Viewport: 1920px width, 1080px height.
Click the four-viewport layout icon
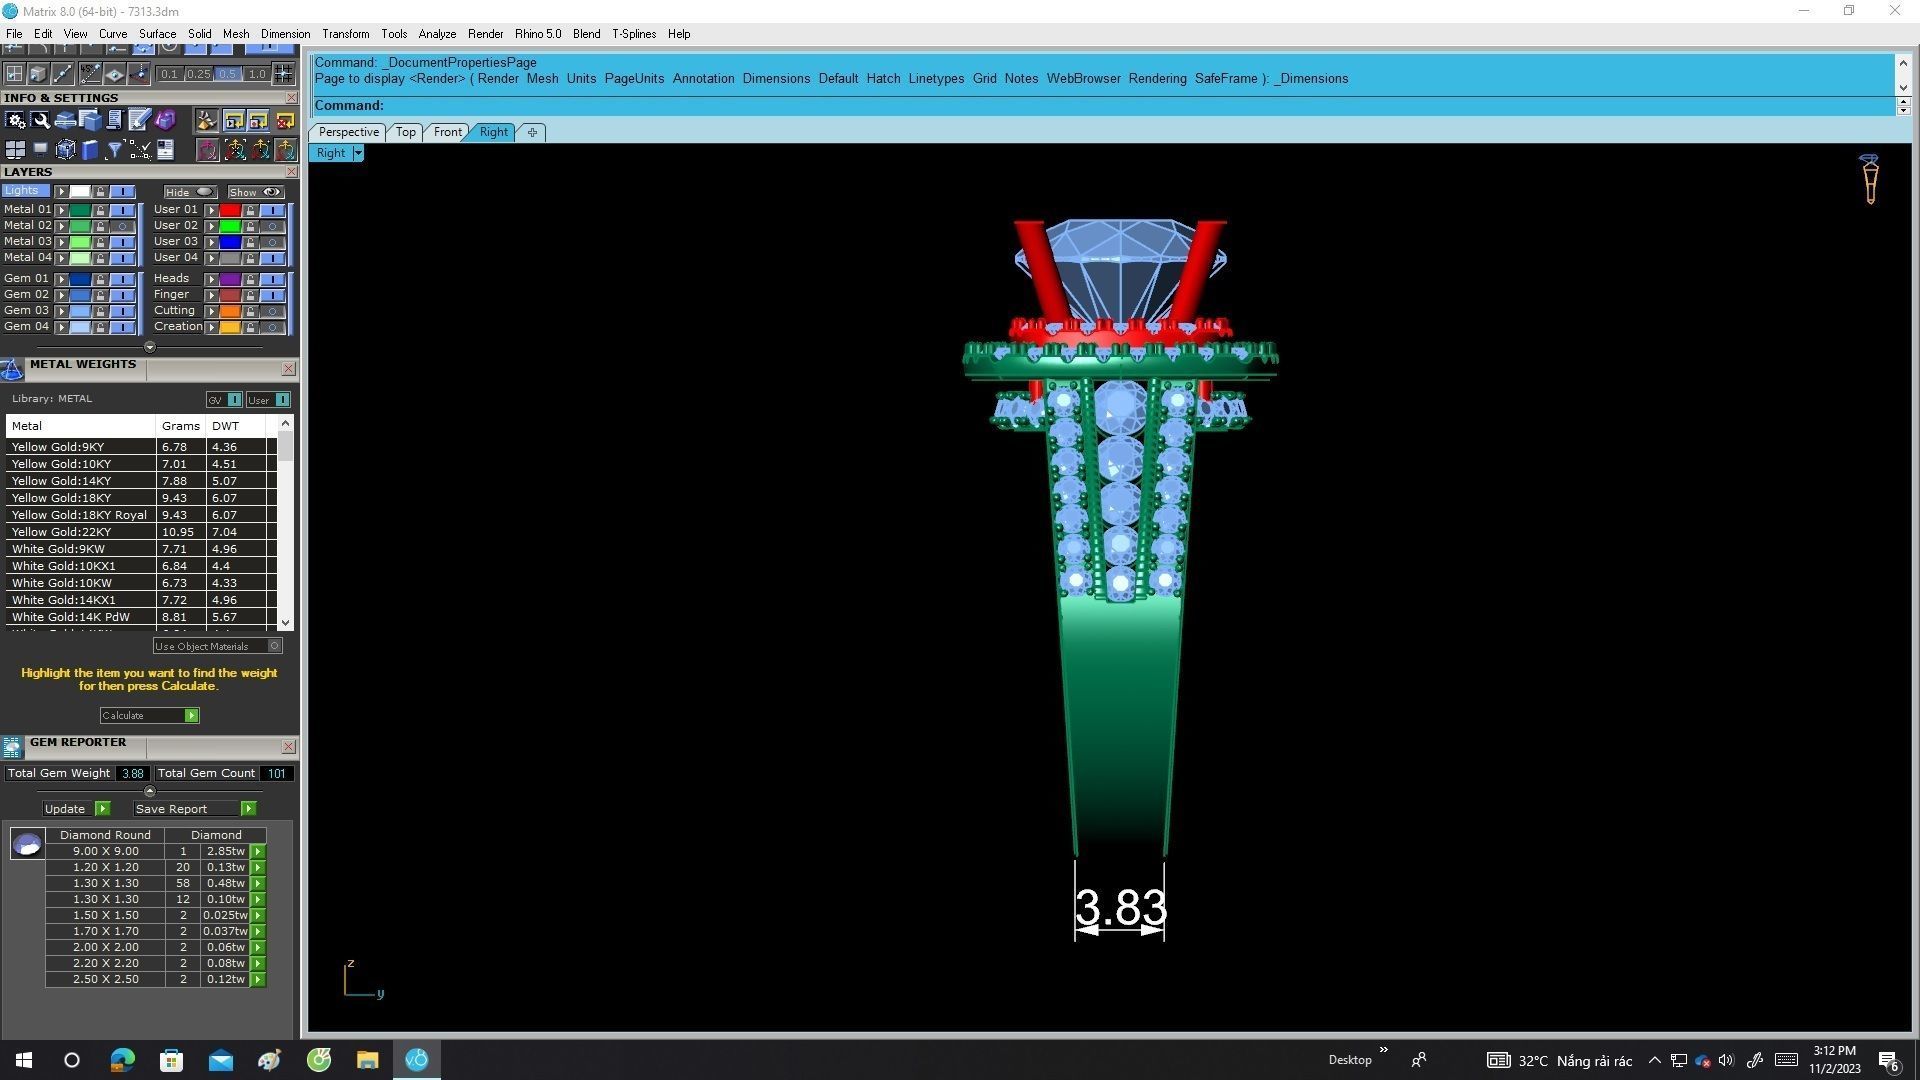pos(15,150)
